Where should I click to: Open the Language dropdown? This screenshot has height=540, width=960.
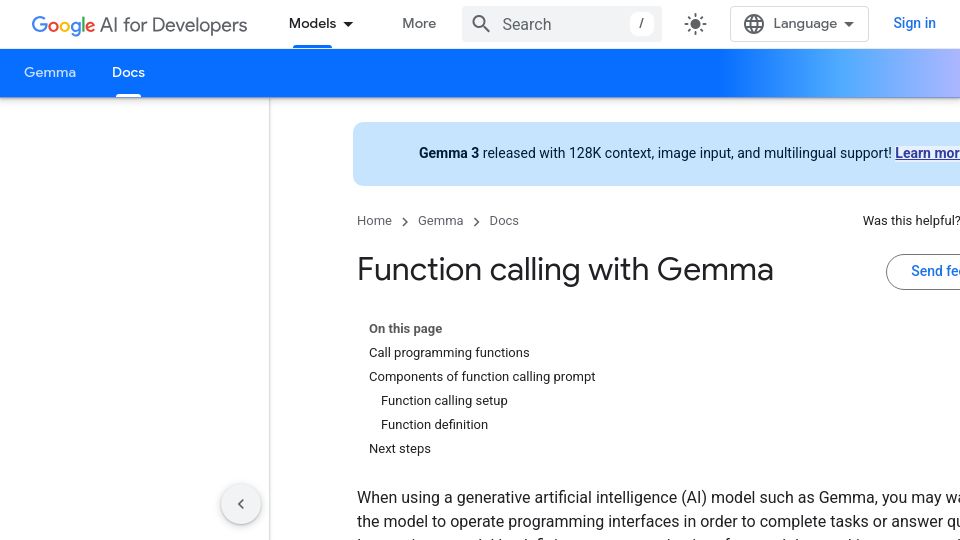point(799,24)
